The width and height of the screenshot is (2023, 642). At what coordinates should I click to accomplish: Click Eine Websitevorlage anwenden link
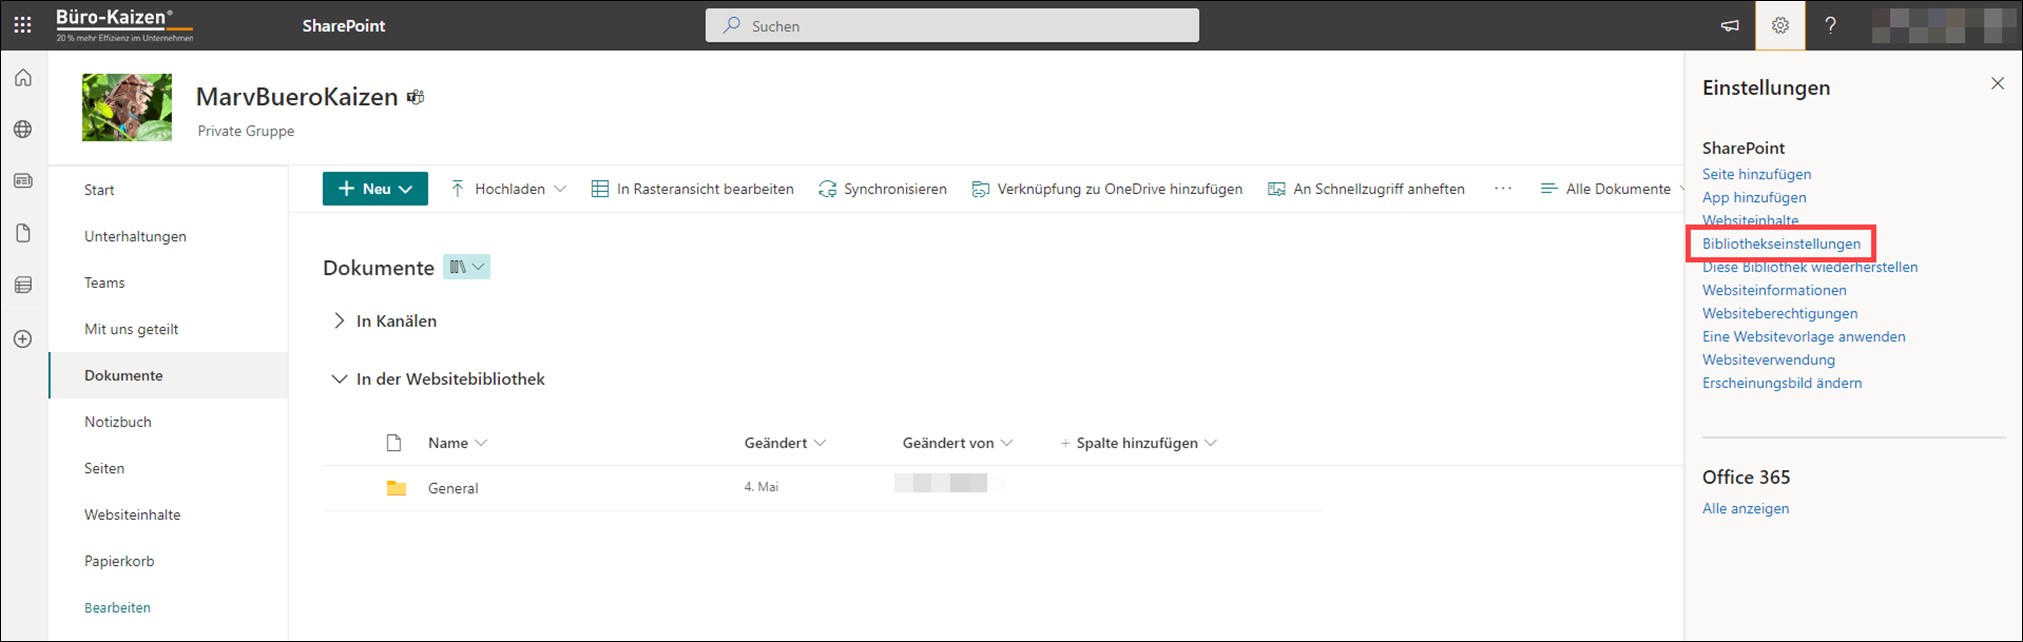pos(1804,336)
